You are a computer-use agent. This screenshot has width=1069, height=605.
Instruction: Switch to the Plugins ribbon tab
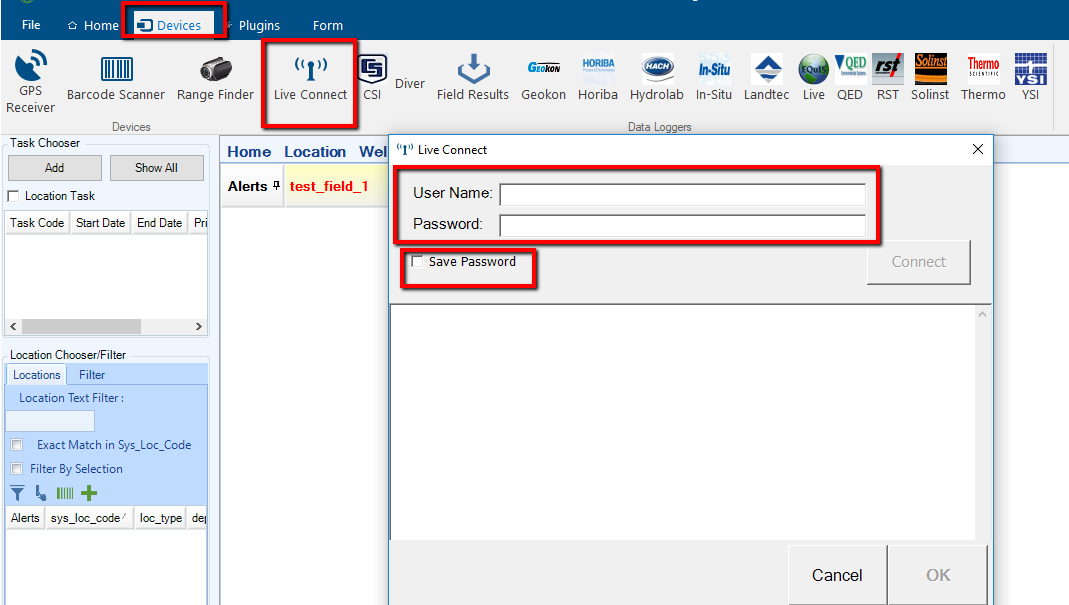pyautogui.click(x=258, y=25)
